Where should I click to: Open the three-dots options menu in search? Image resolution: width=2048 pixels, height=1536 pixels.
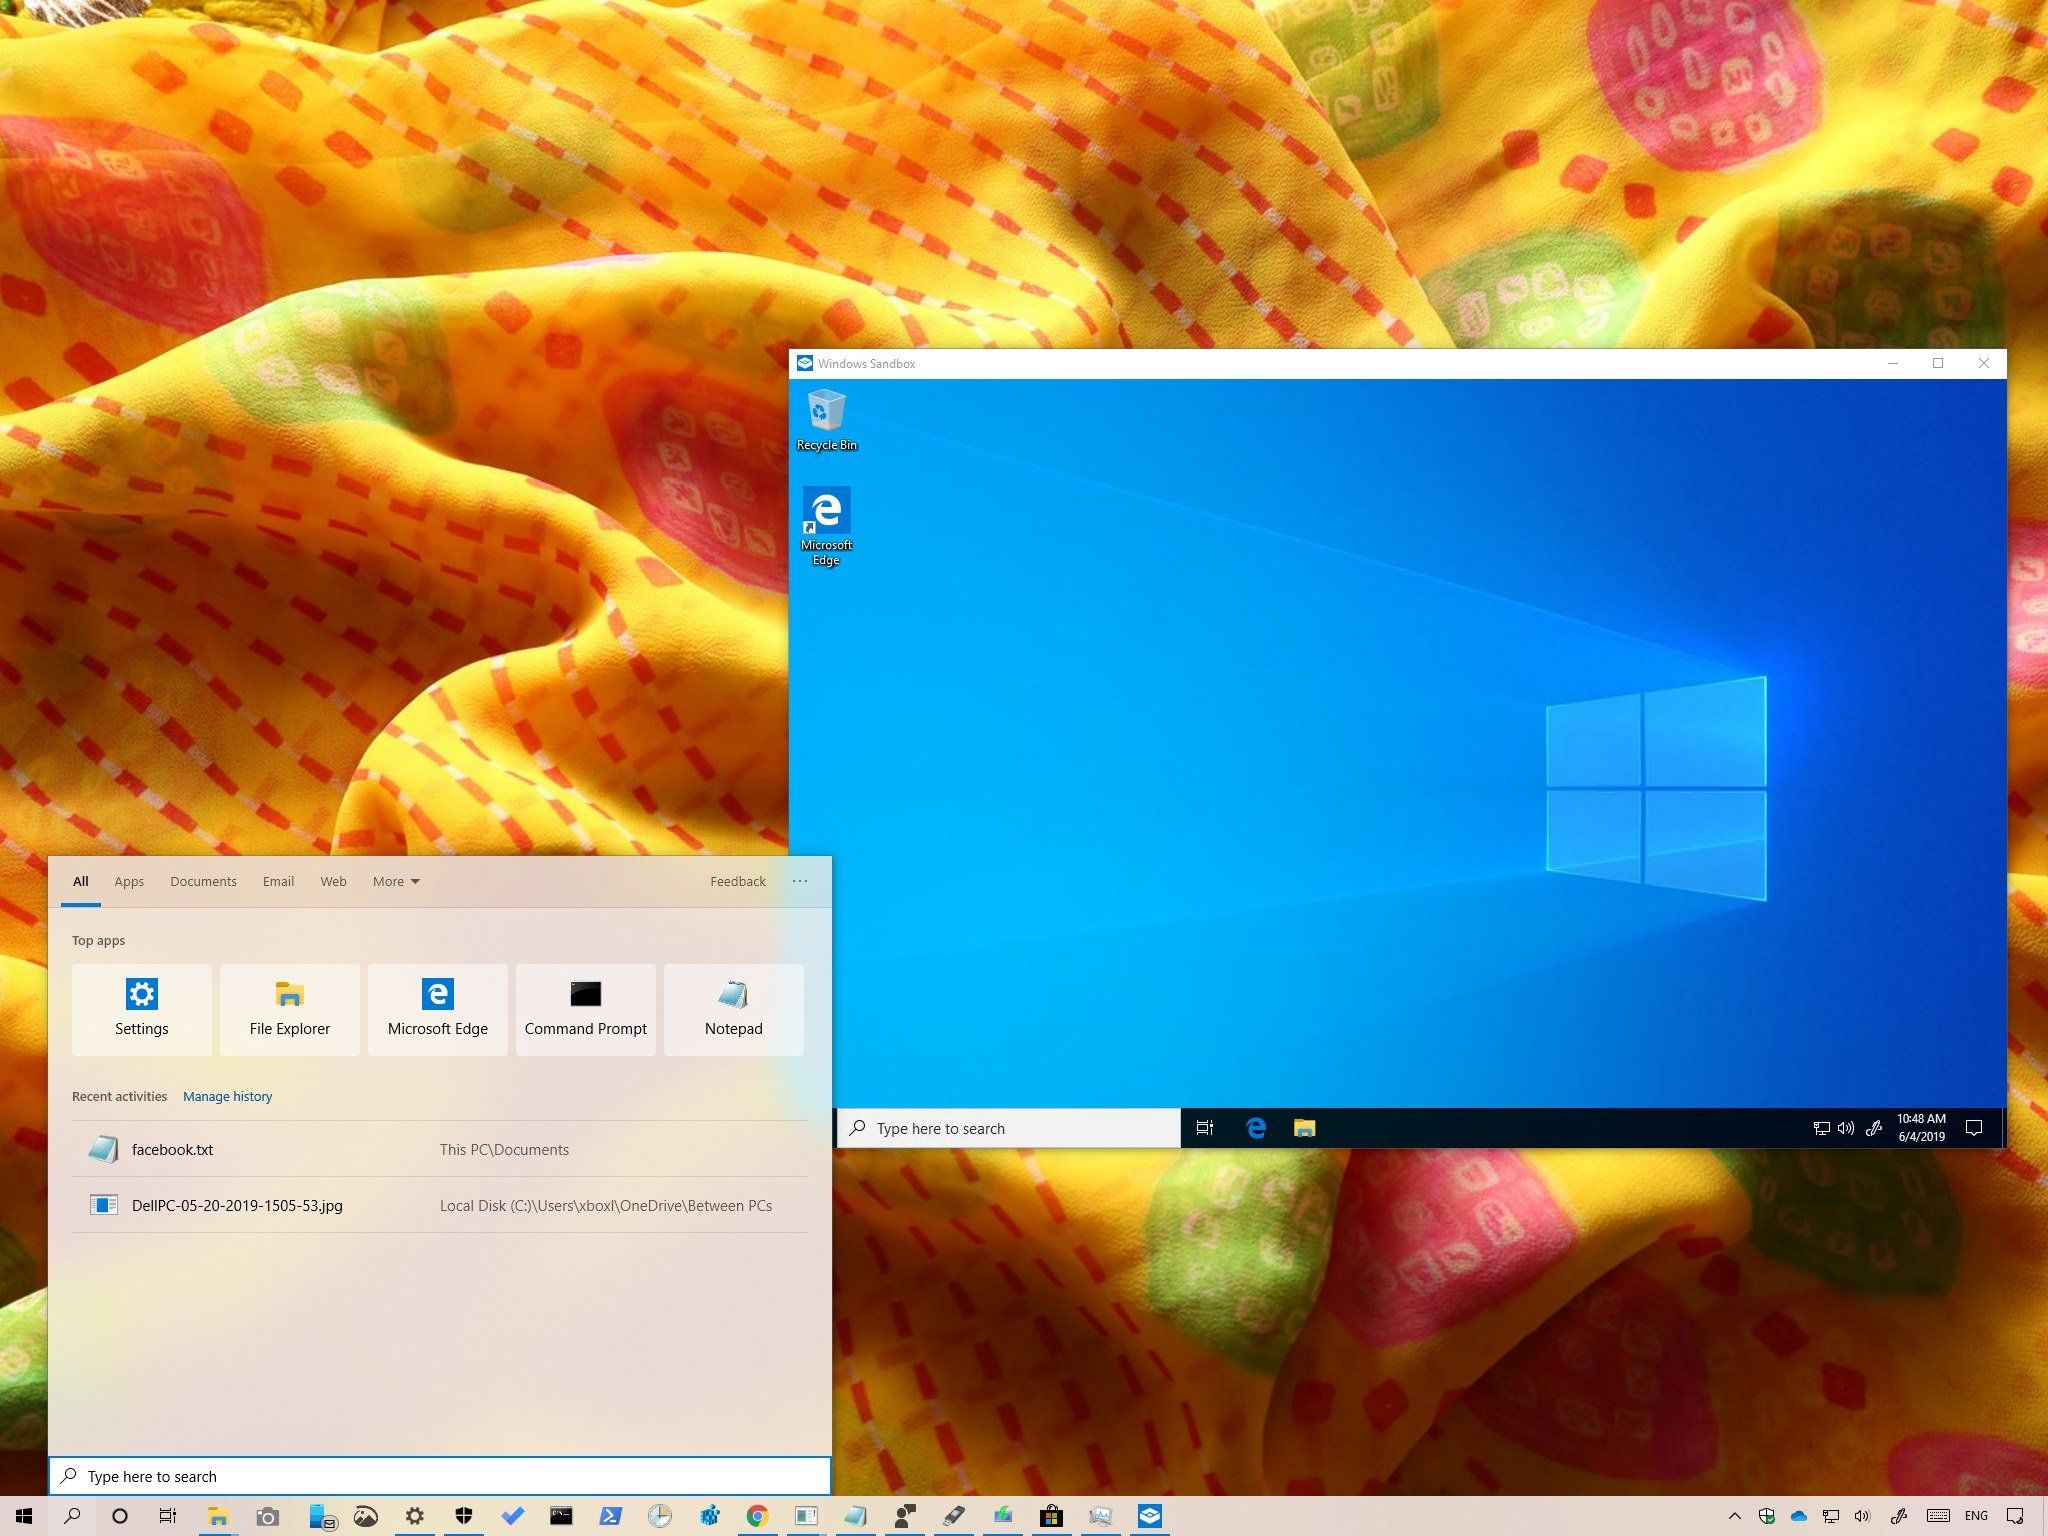tap(800, 881)
